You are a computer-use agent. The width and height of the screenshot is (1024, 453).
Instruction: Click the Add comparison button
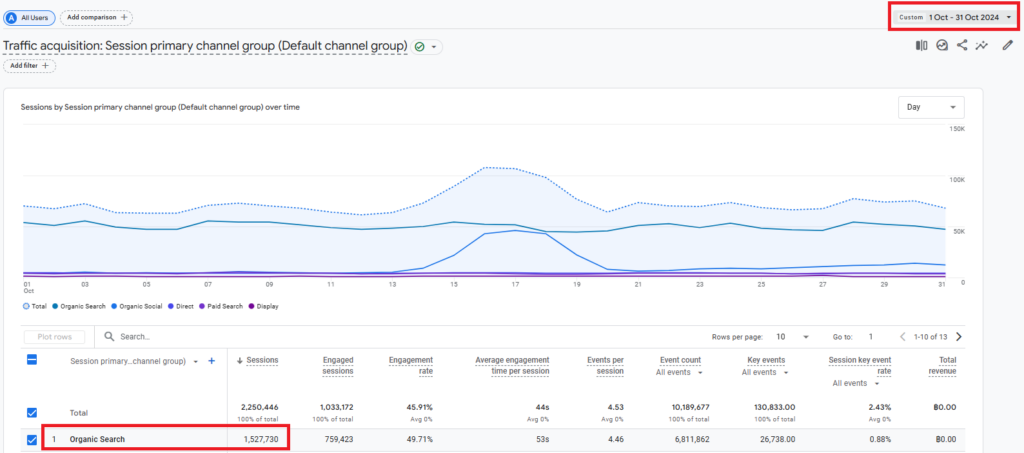96,18
